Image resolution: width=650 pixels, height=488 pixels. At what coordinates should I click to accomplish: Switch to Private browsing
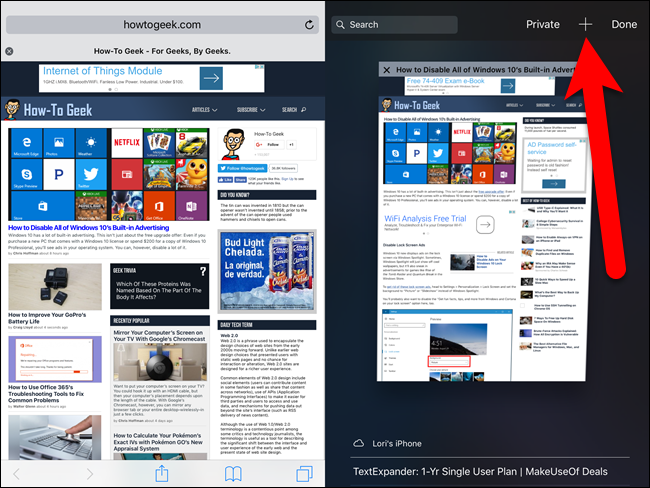[543, 24]
